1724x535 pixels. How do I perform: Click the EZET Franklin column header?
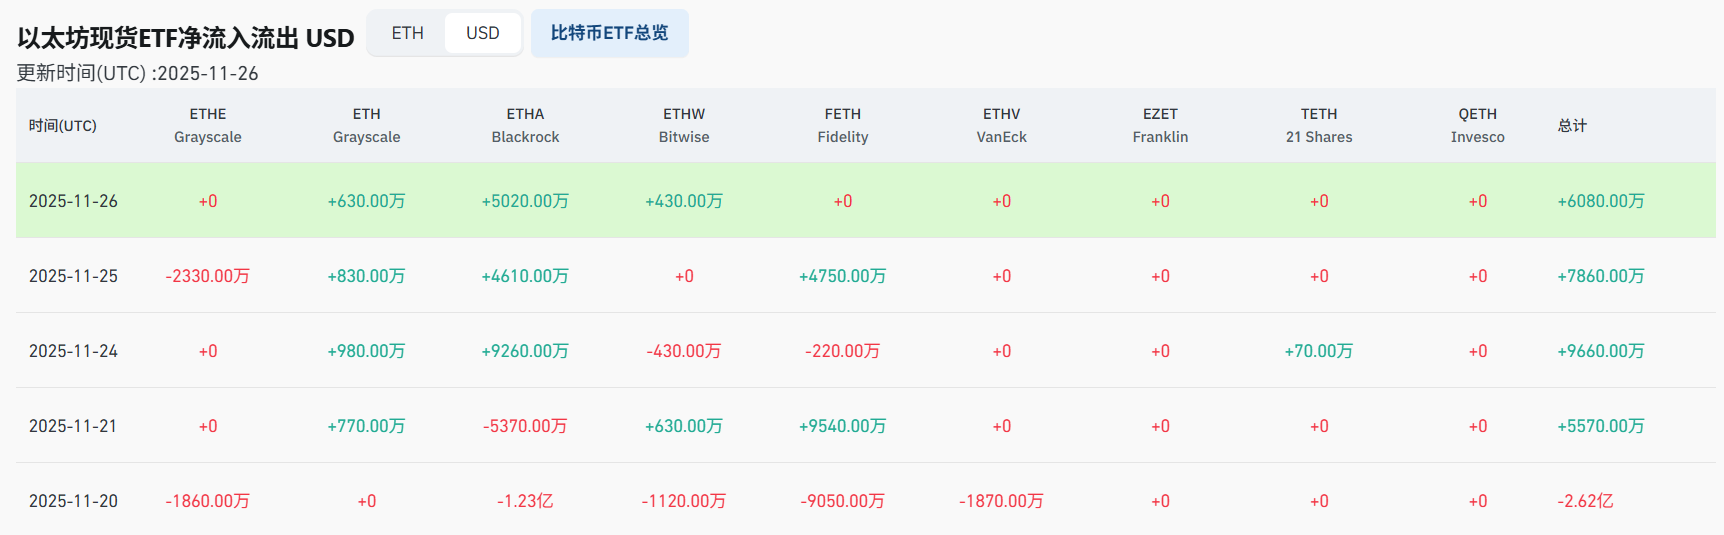tap(1160, 126)
